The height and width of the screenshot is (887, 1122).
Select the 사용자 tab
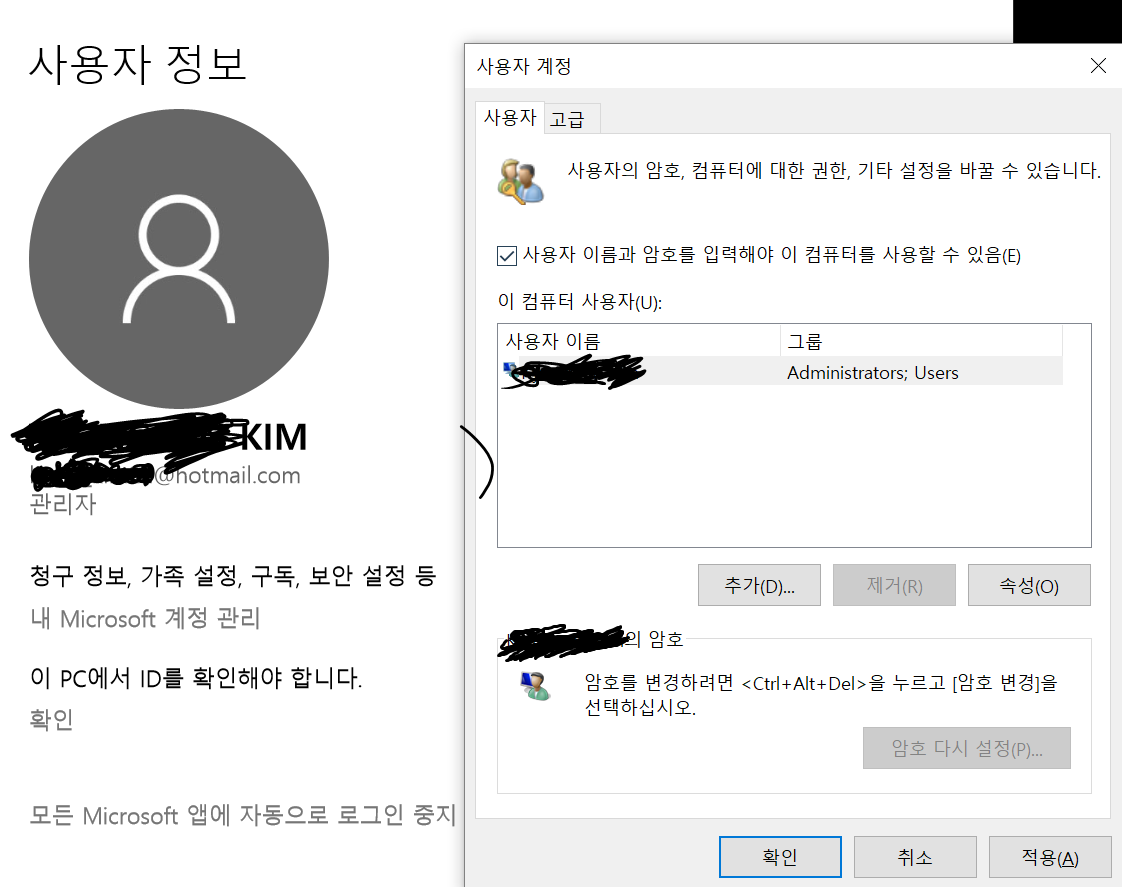pos(510,117)
